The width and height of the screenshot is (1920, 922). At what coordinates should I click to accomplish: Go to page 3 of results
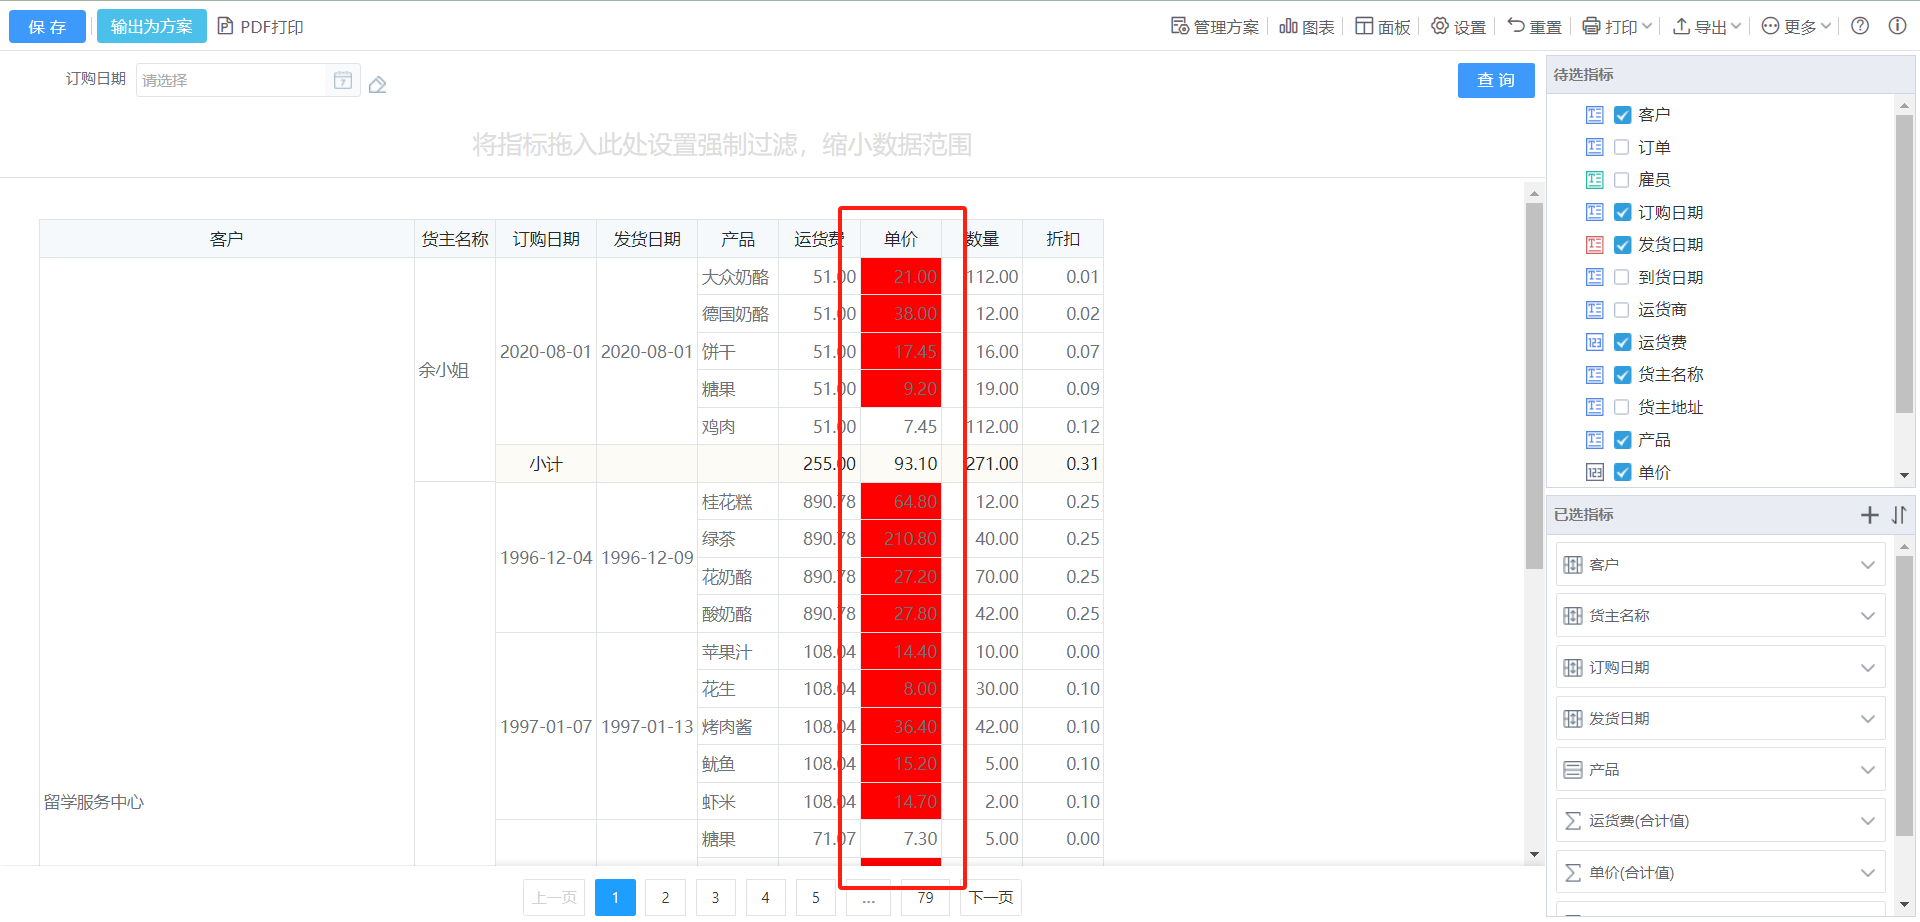(715, 898)
